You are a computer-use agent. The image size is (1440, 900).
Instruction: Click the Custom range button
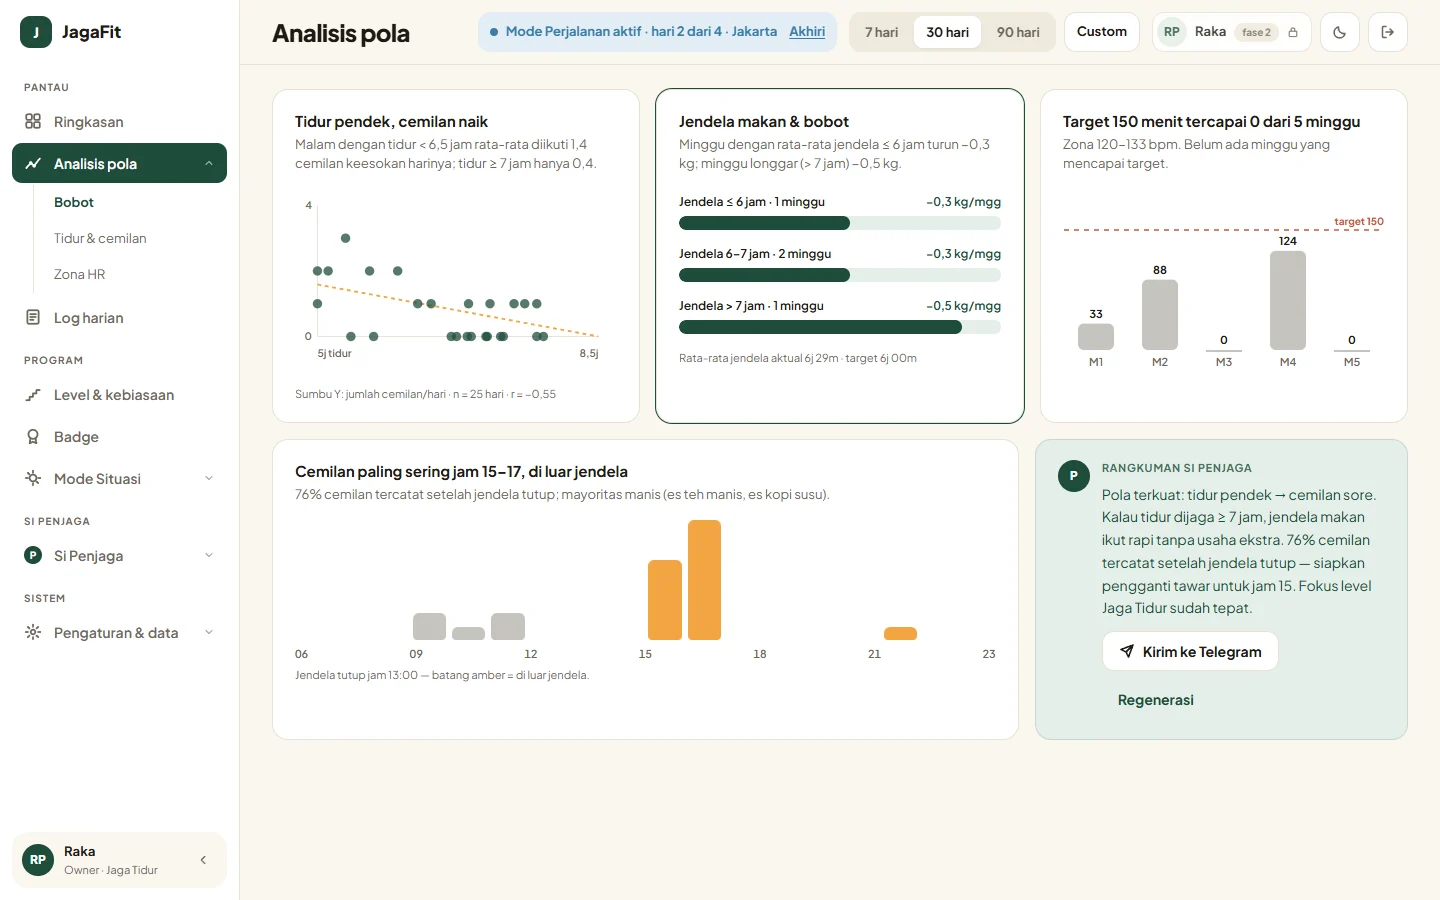click(1102, 32)
